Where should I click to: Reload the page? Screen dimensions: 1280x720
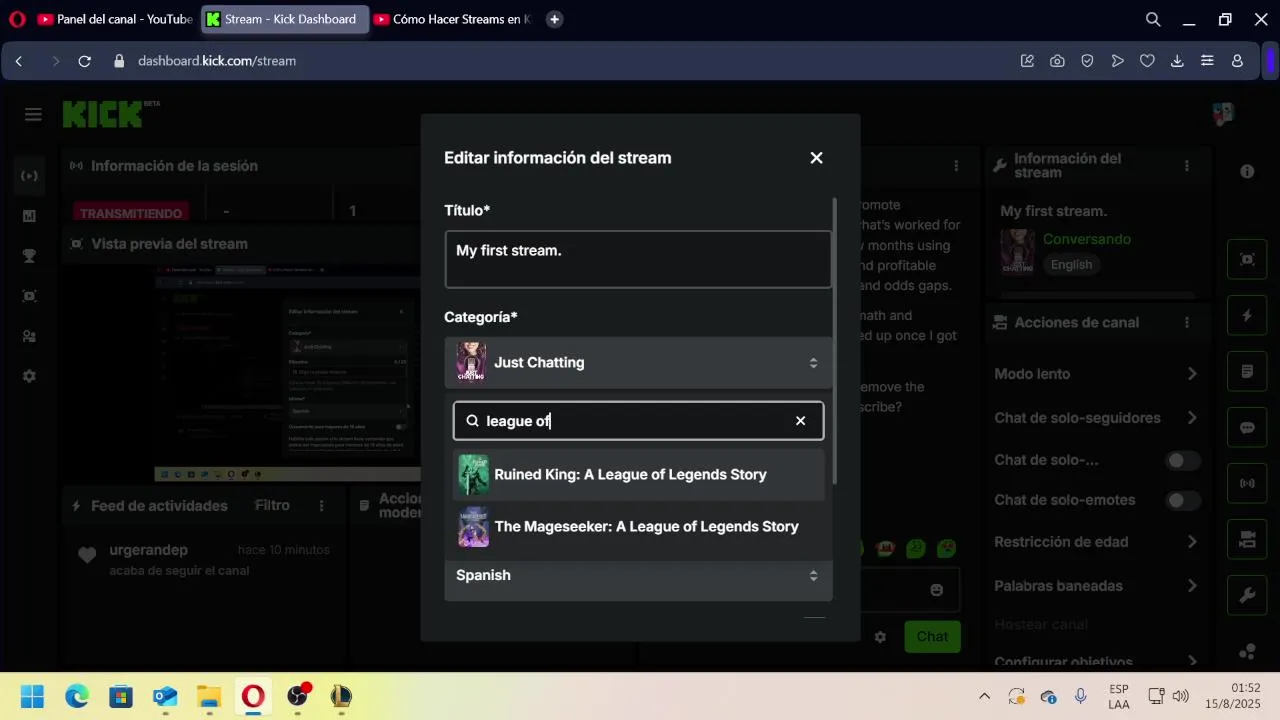tap(85, 61)
